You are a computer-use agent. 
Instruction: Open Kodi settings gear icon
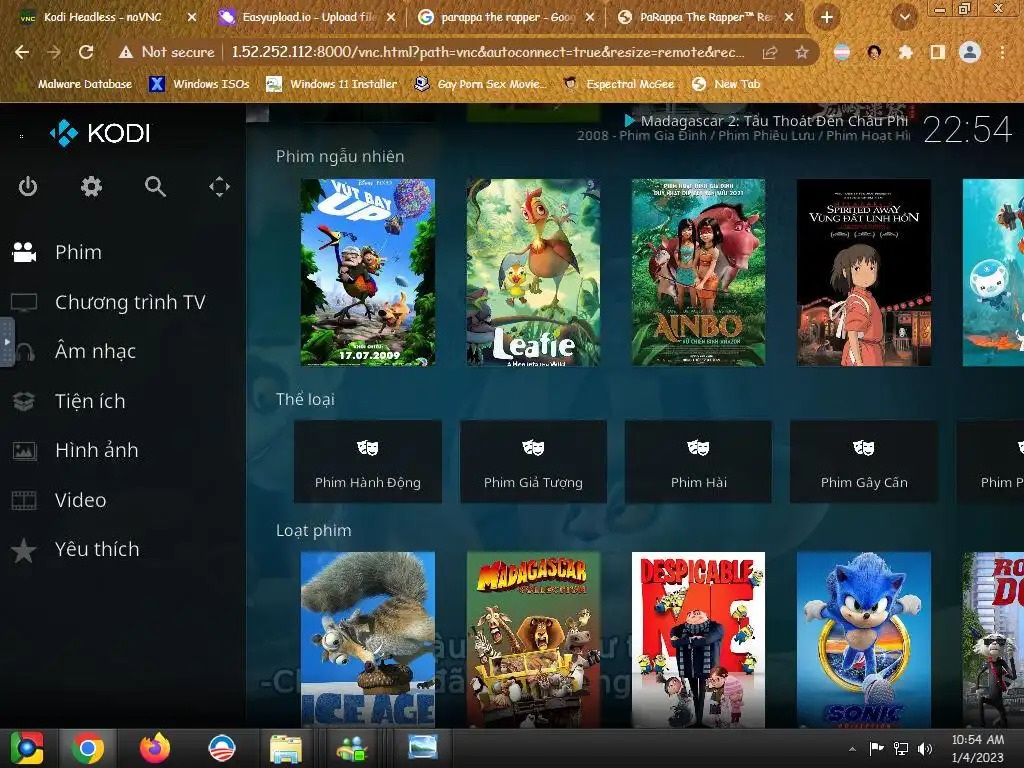91,187
